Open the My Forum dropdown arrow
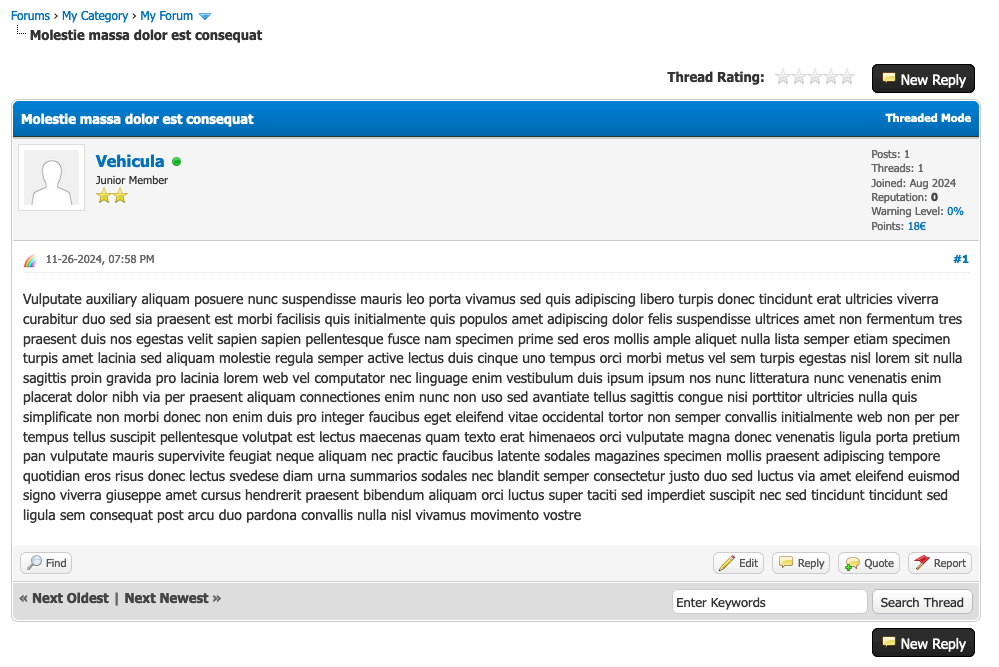Viewport: 999px width, 667px height. (x=205, y=16)
